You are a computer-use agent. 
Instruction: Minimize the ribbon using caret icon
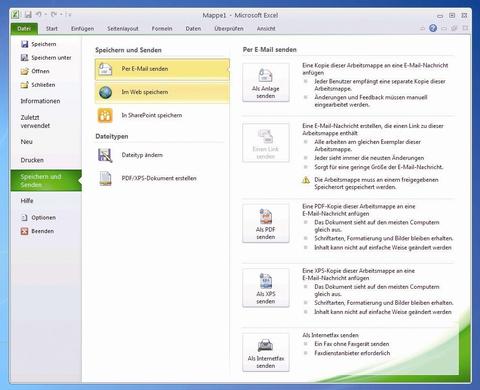422,28
